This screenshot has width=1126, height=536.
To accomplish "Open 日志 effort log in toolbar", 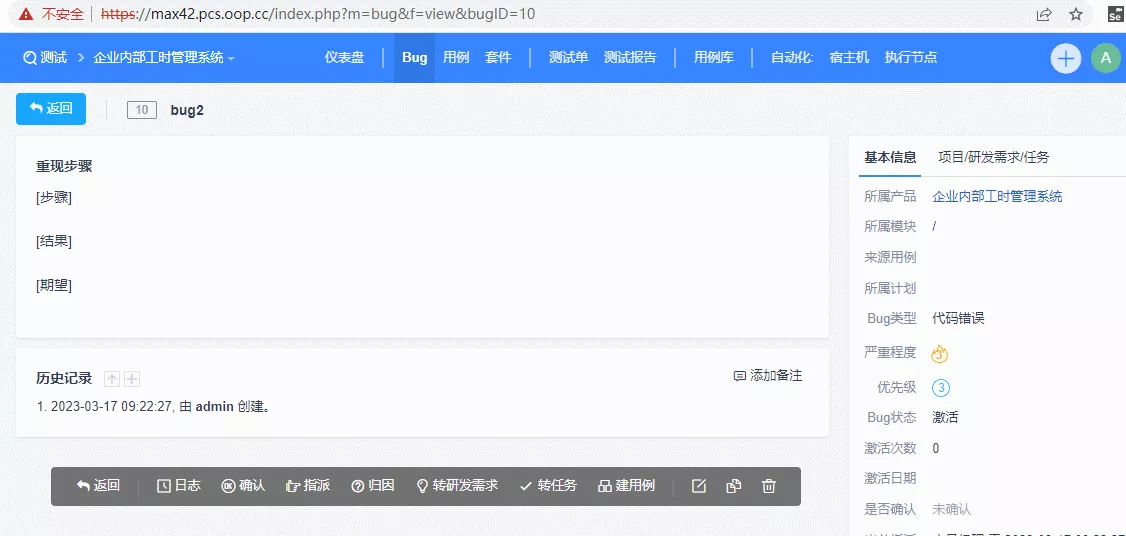I will [x=179, y=486].
